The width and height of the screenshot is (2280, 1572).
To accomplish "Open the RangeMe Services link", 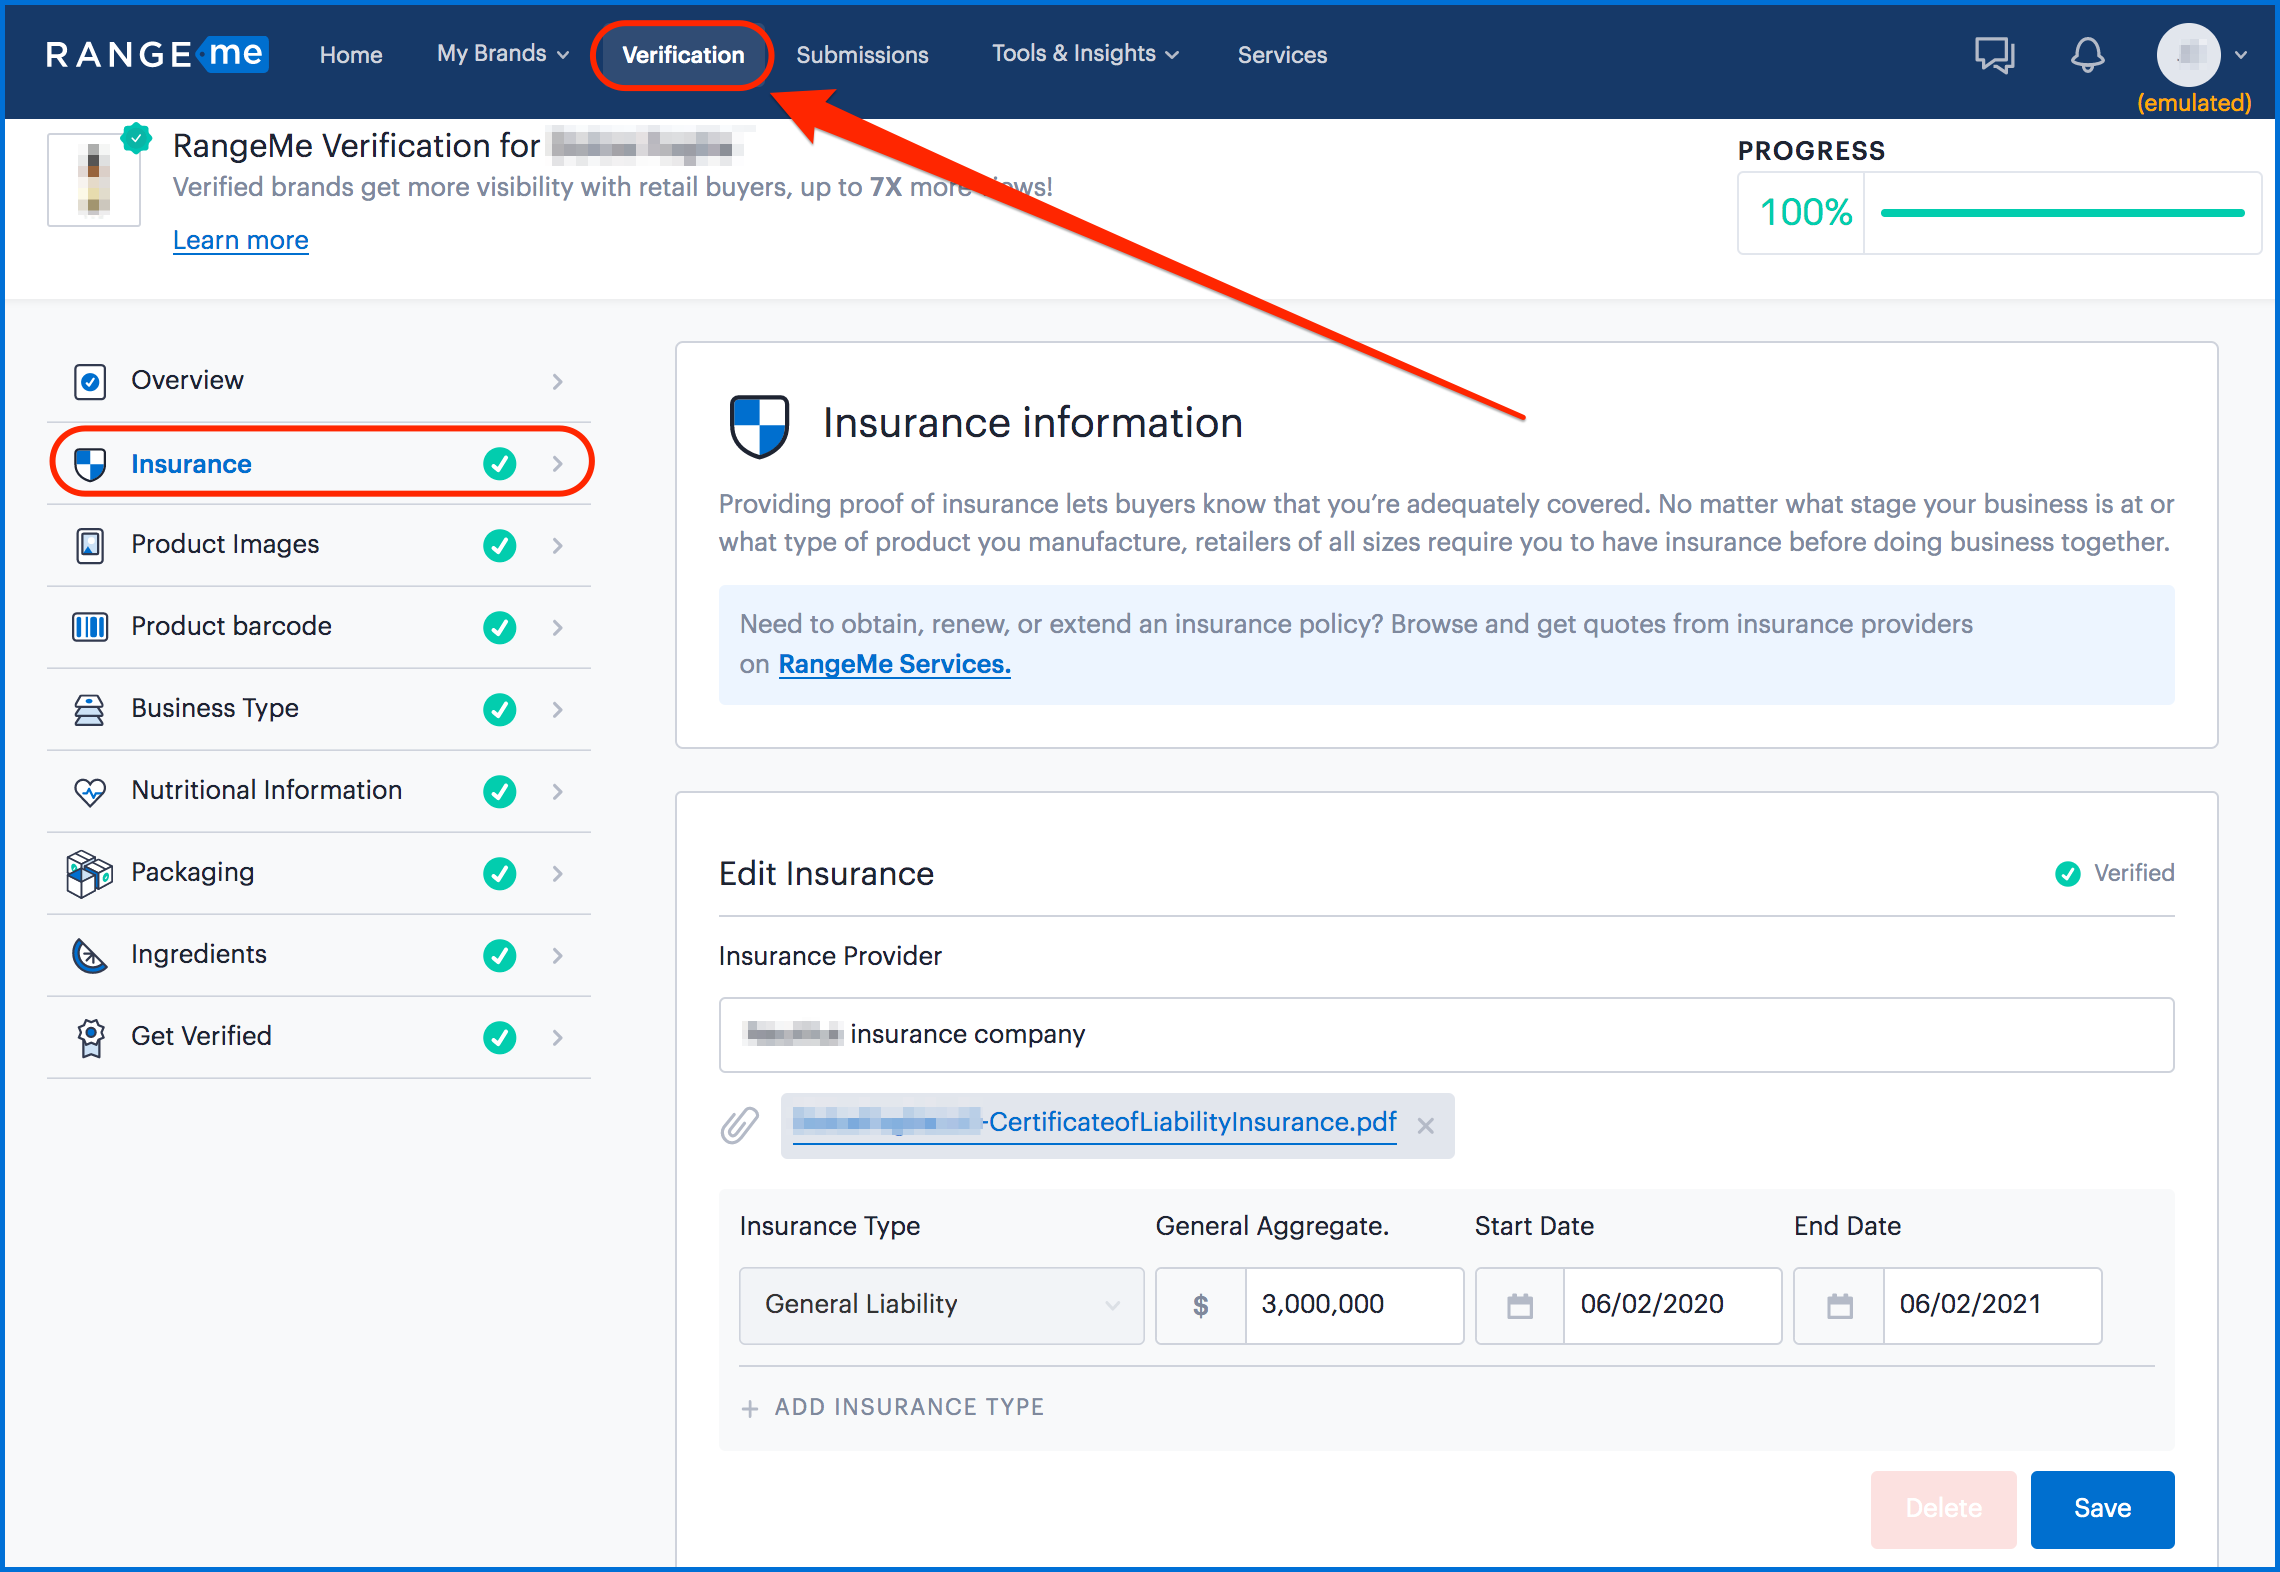I will click(x=894, y=664).
